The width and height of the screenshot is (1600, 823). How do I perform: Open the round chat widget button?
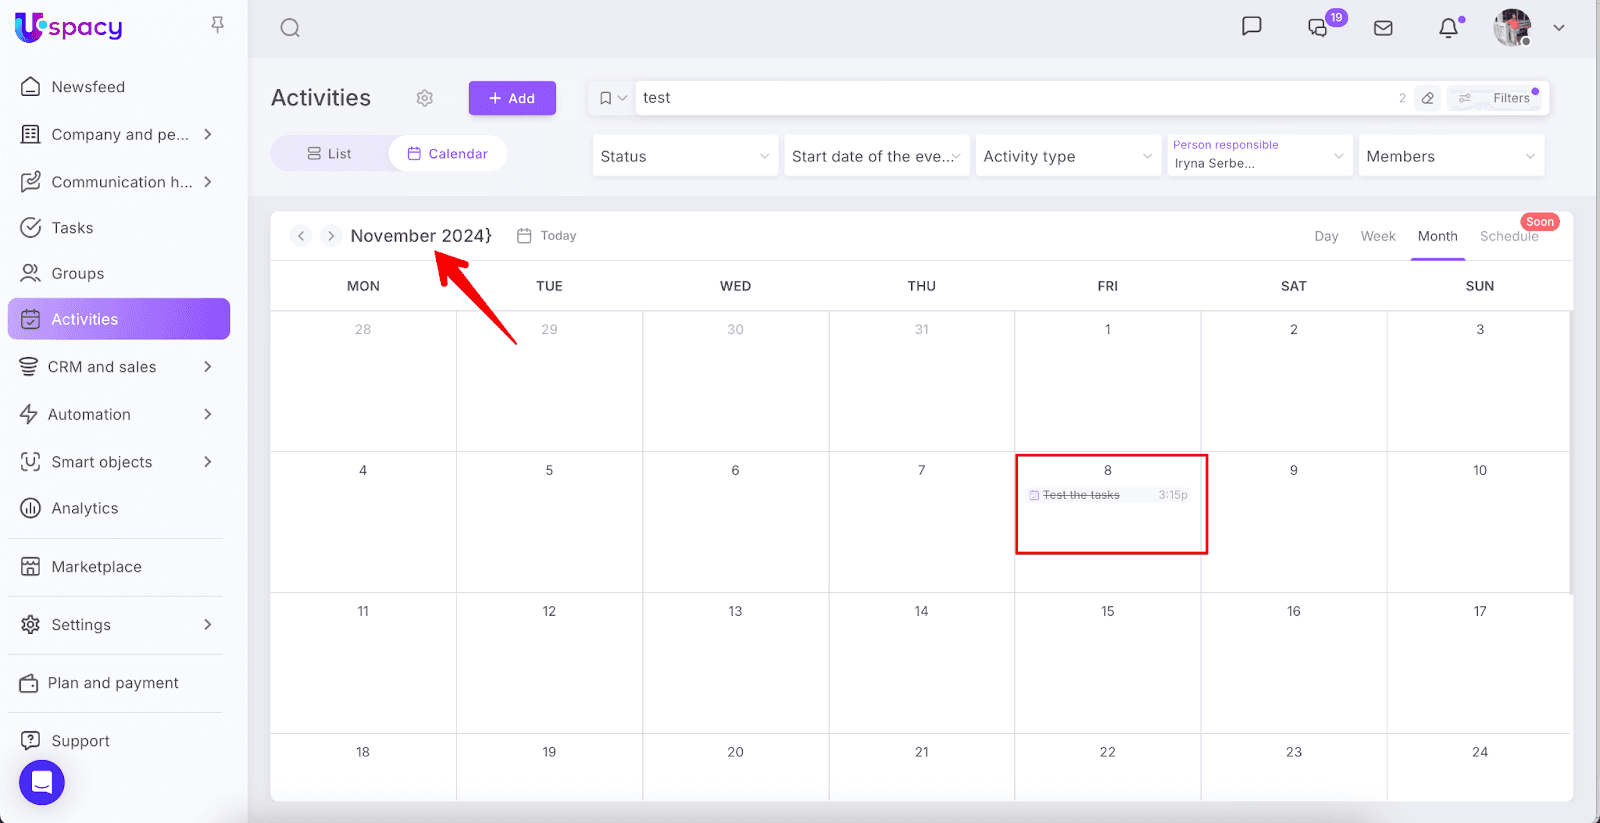pyautogui.click(x=42, y=782)
